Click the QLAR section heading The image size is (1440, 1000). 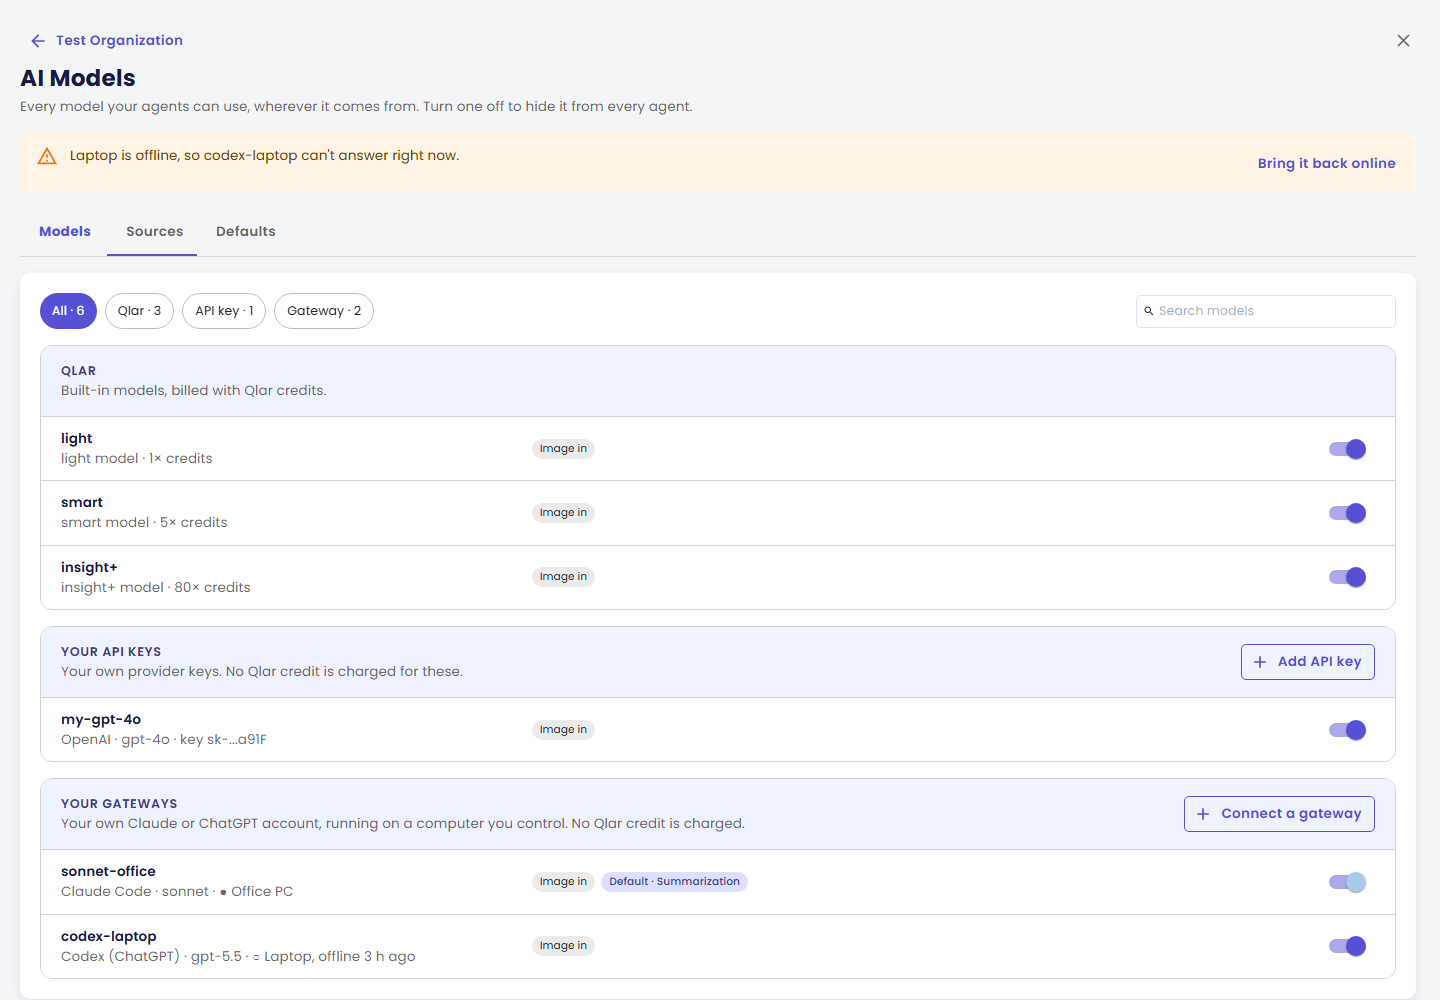pyautogui.click(x=79, y=371)
